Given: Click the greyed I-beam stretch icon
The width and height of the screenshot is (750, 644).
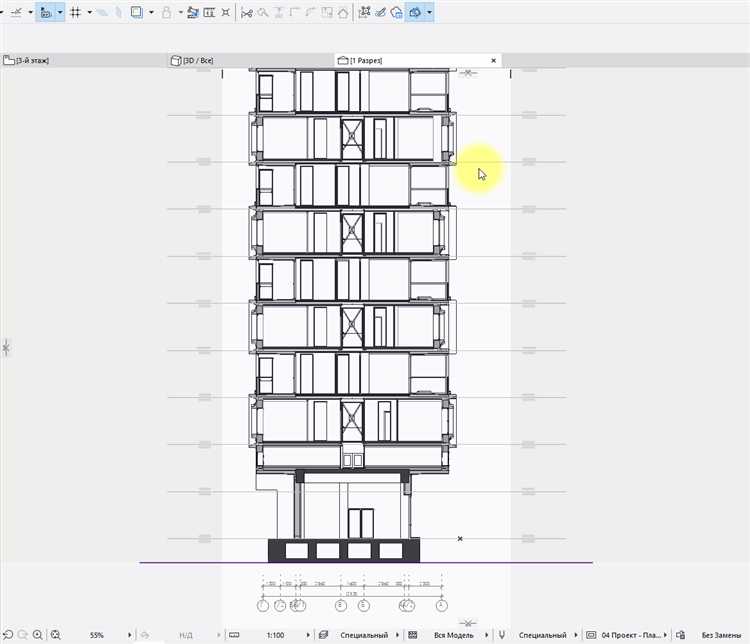Looking at the screenshot, I should coord(279,12).
